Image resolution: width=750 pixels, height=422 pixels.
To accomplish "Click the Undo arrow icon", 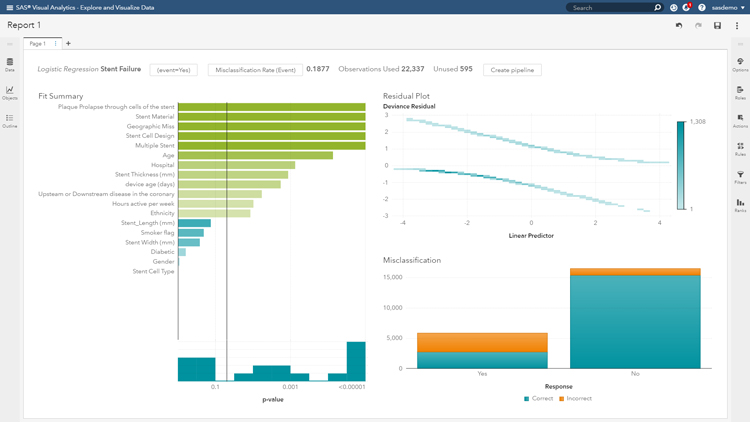I will coord(679,25).
